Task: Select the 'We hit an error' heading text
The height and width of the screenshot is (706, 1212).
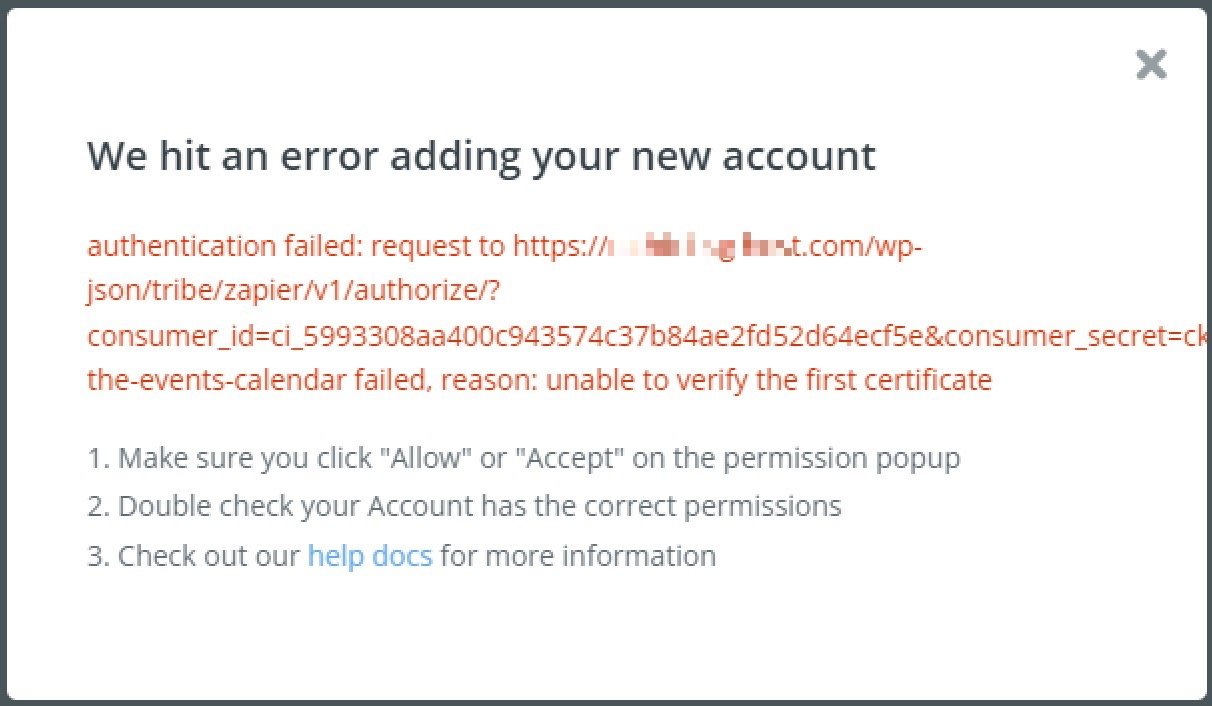Action: (480, 155)
